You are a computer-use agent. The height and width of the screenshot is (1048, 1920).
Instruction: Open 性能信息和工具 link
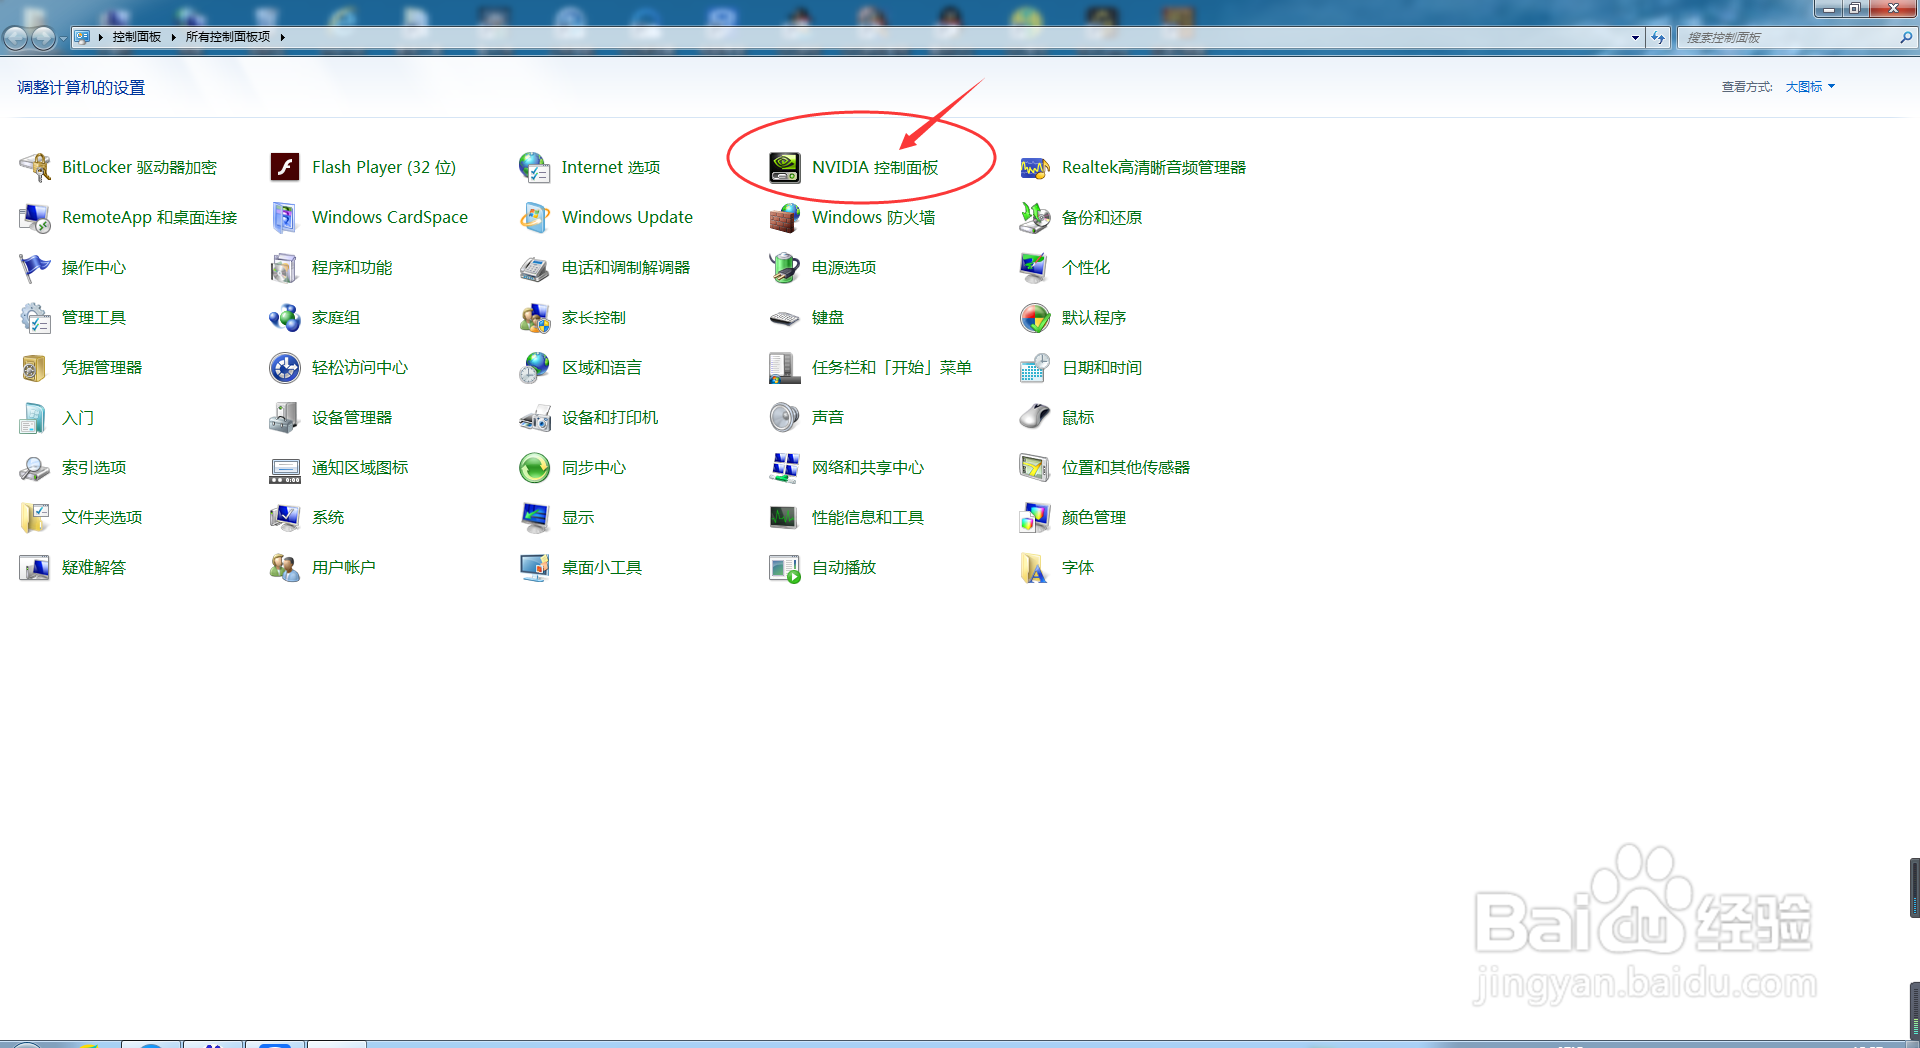click(868, 517)
